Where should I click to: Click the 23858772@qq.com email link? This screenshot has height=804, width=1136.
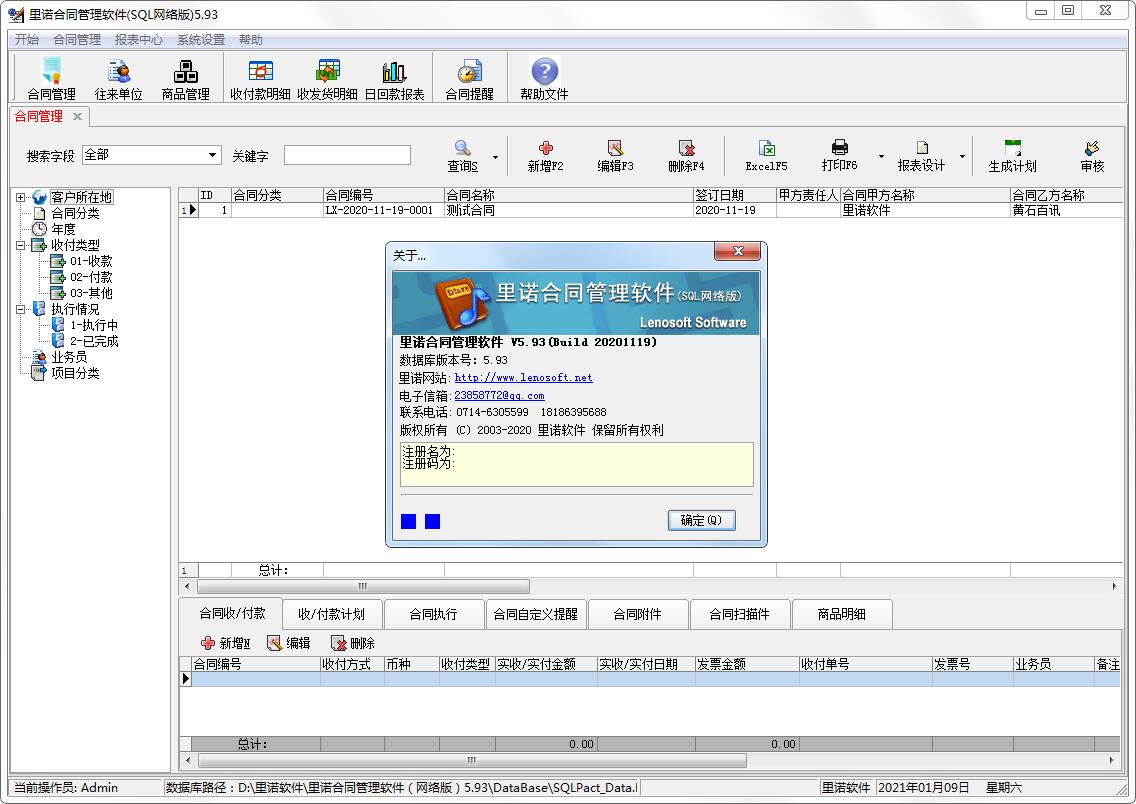[x=499, y=395]
